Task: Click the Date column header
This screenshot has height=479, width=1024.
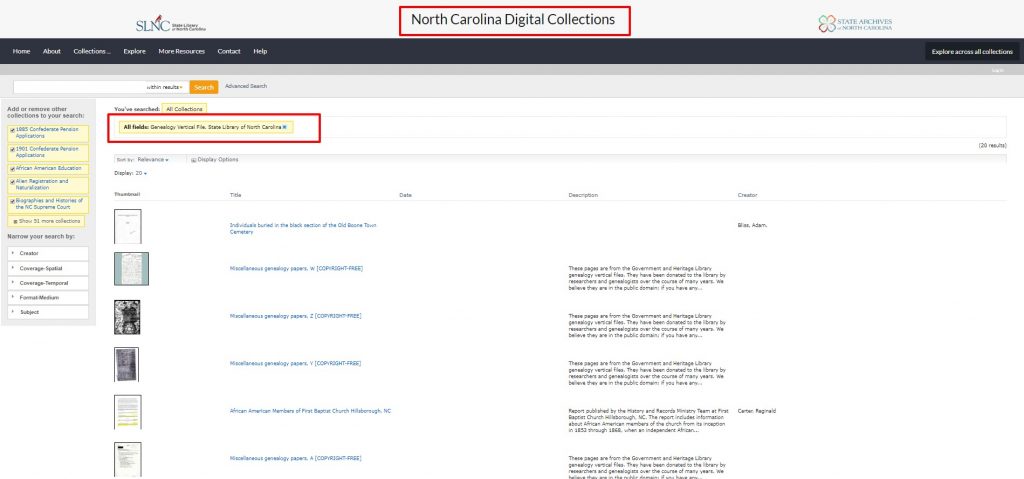Action: (x=405, y=195)
